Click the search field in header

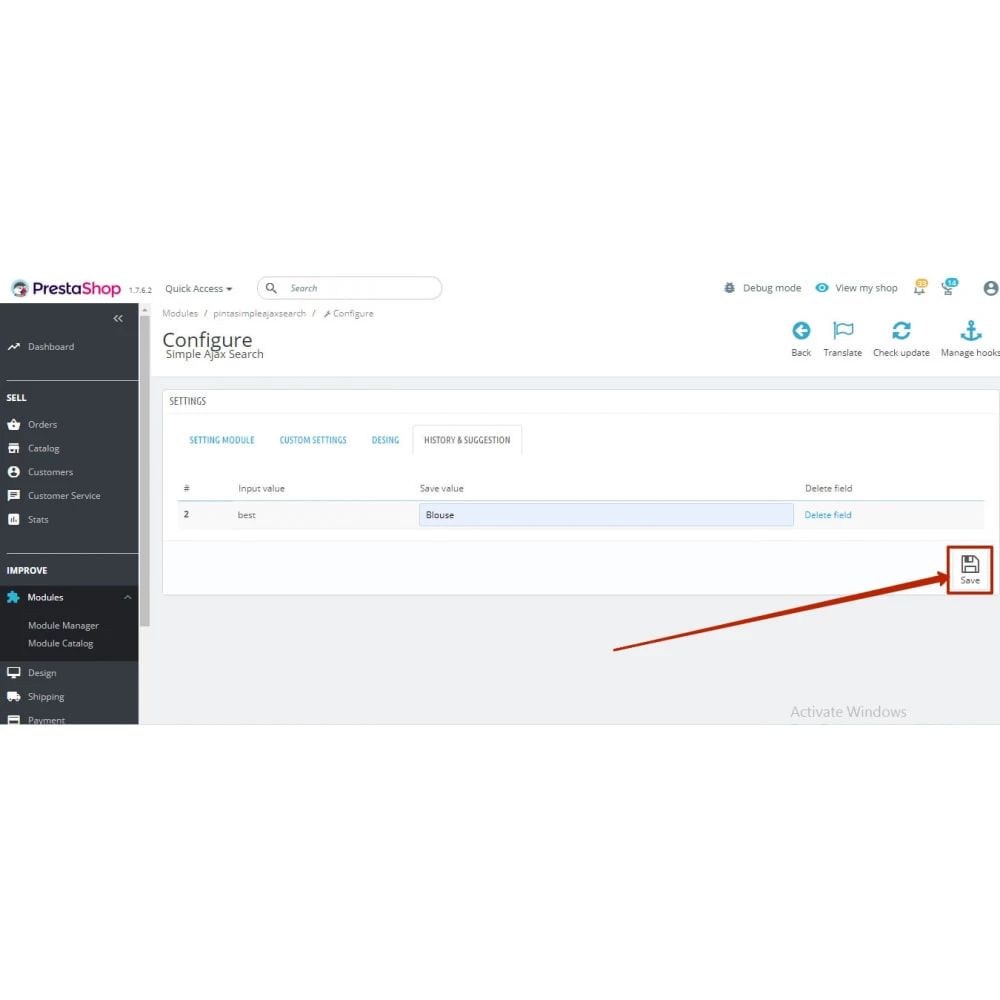click(x=349, y=288)
